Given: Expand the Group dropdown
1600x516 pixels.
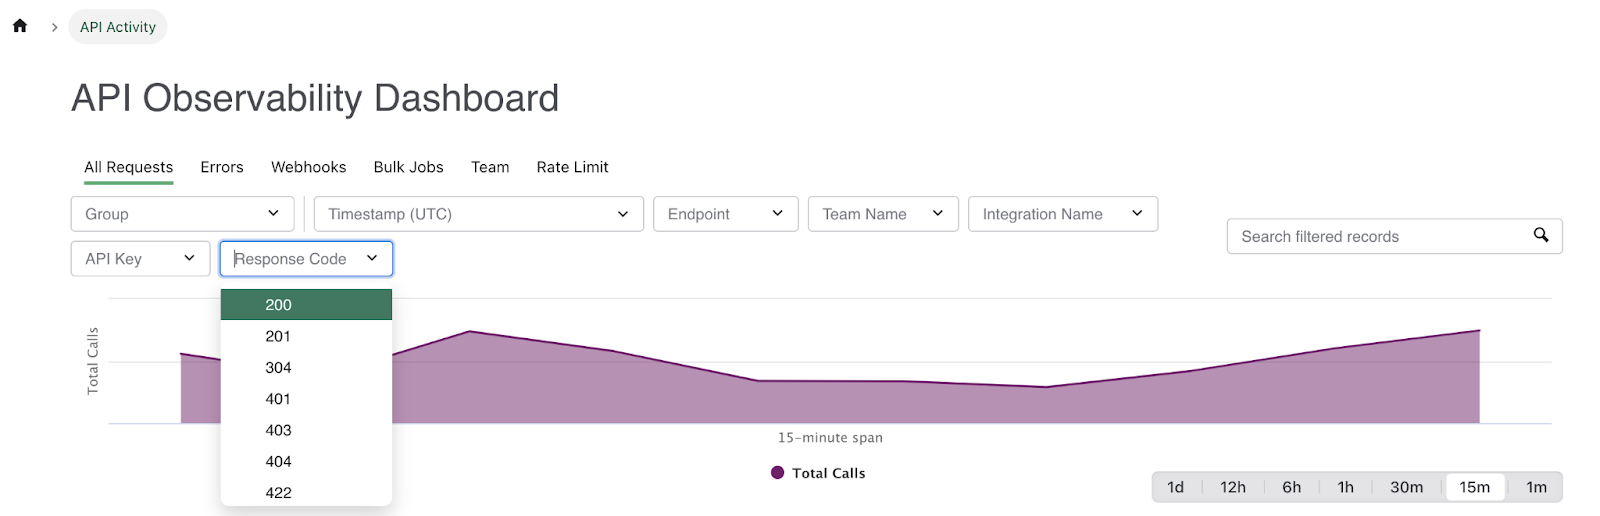Looking at the screenshot, I should coord(182,214).
